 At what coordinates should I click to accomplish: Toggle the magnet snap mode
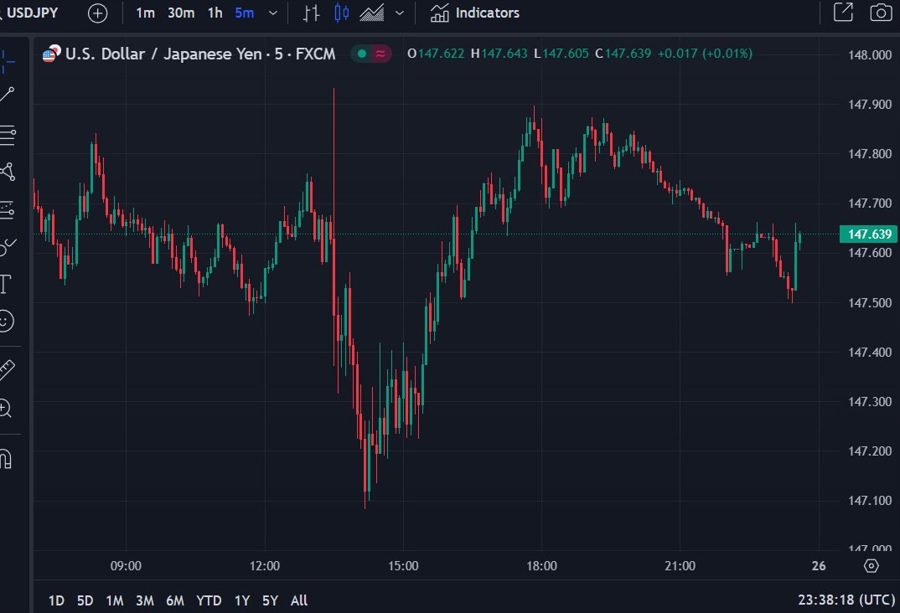pyautogui.click(x=6, y=459)
